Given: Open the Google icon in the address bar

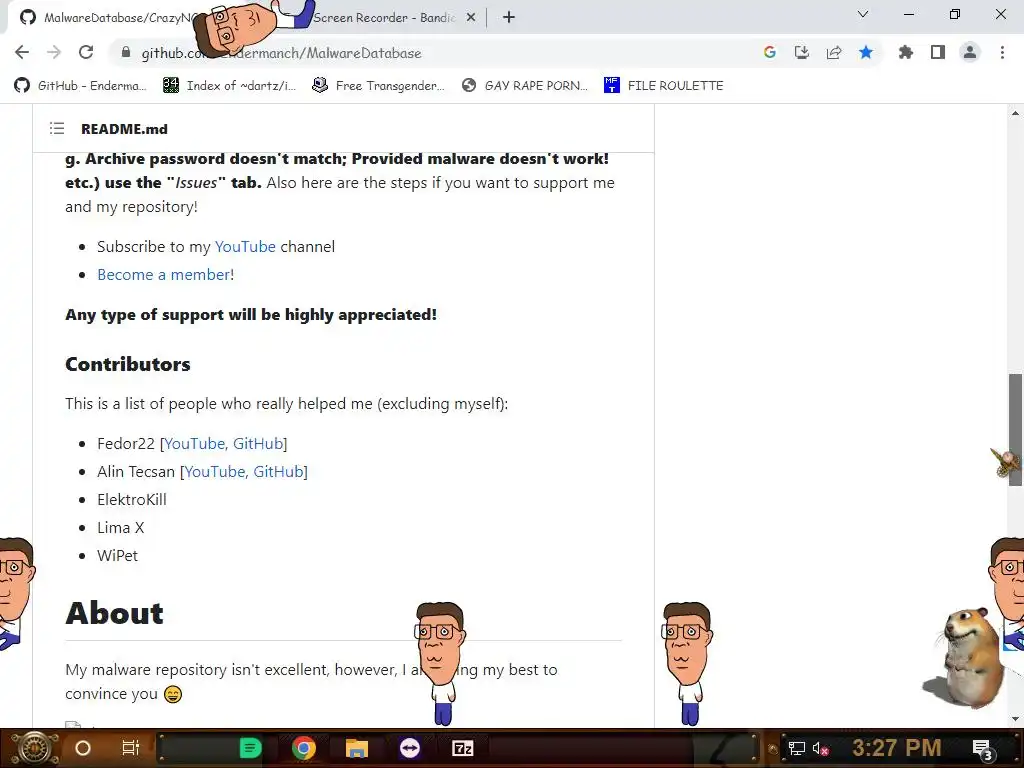Looking at the screenshot, I should coord(770,52).
